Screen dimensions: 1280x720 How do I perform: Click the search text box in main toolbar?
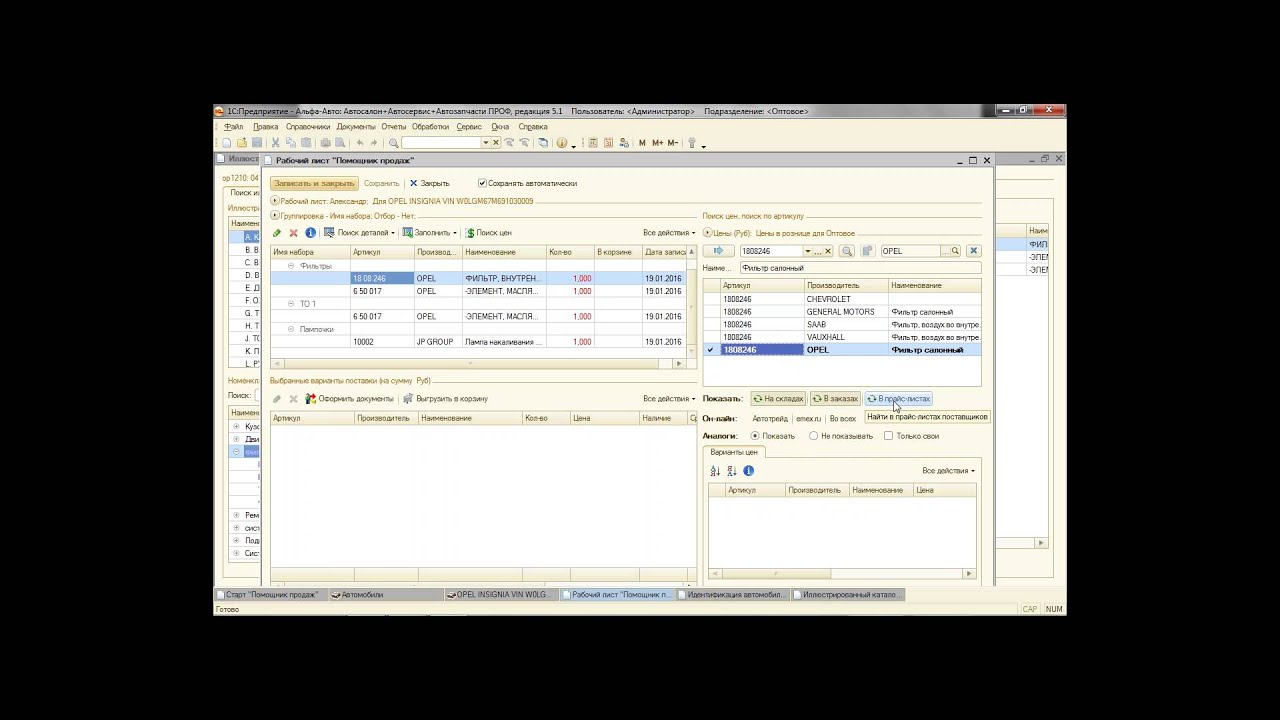[x=442, y=143]
